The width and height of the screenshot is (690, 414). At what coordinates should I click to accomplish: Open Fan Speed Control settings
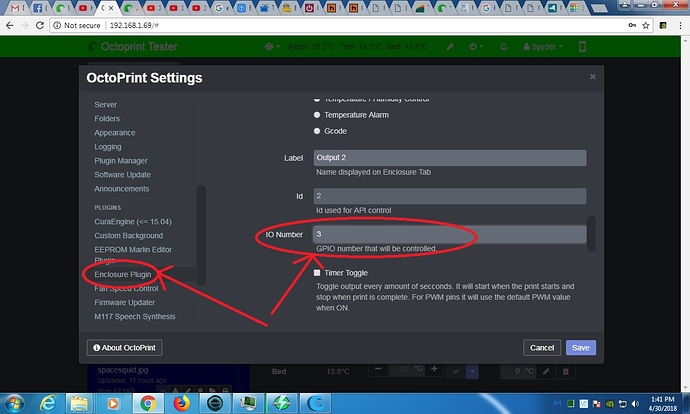tap(126, 289)
